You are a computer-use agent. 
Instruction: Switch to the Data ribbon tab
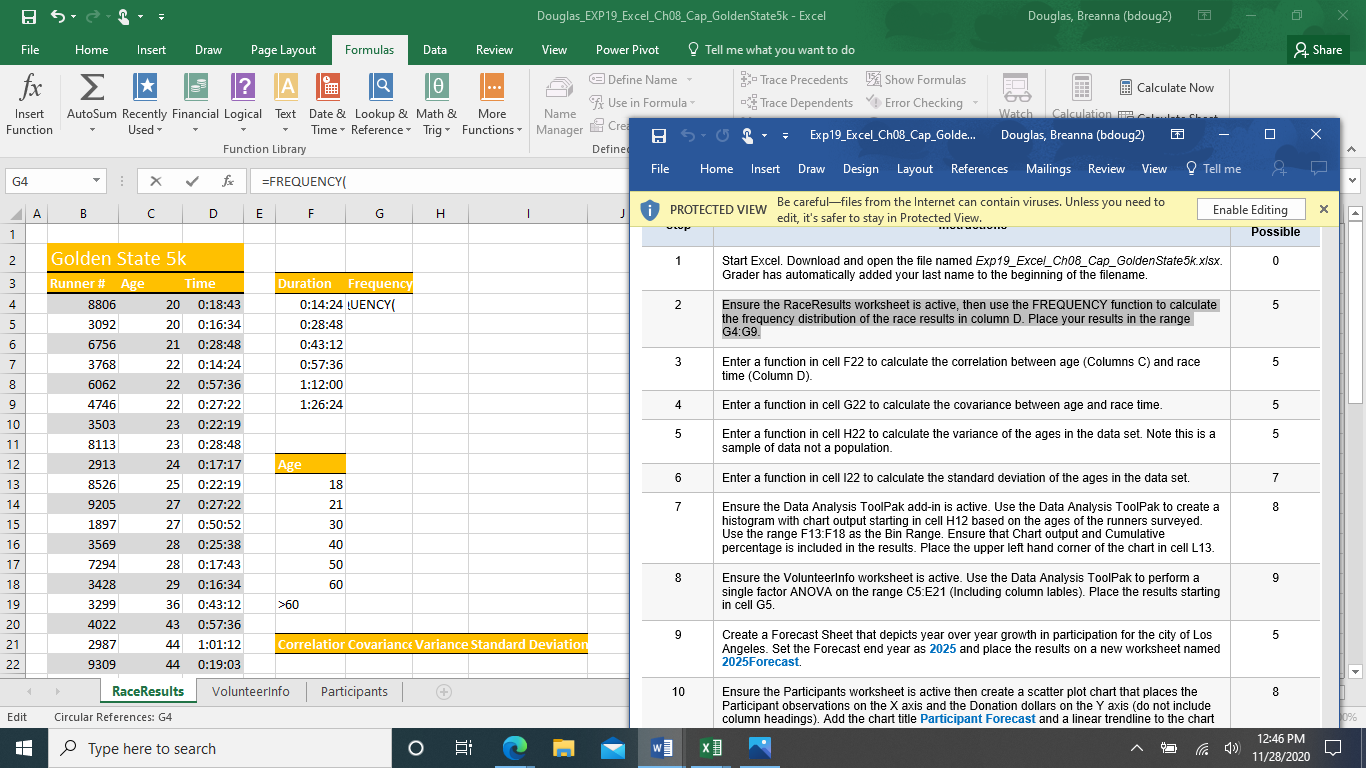point(434,48)
